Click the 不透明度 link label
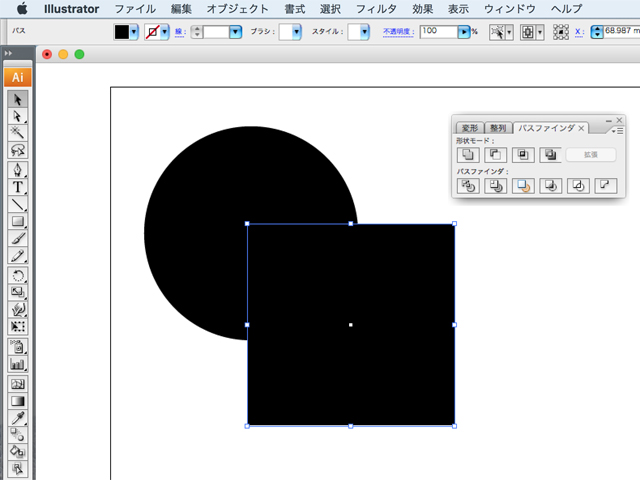This screenshot has width=640, height=480. point(397,32)
